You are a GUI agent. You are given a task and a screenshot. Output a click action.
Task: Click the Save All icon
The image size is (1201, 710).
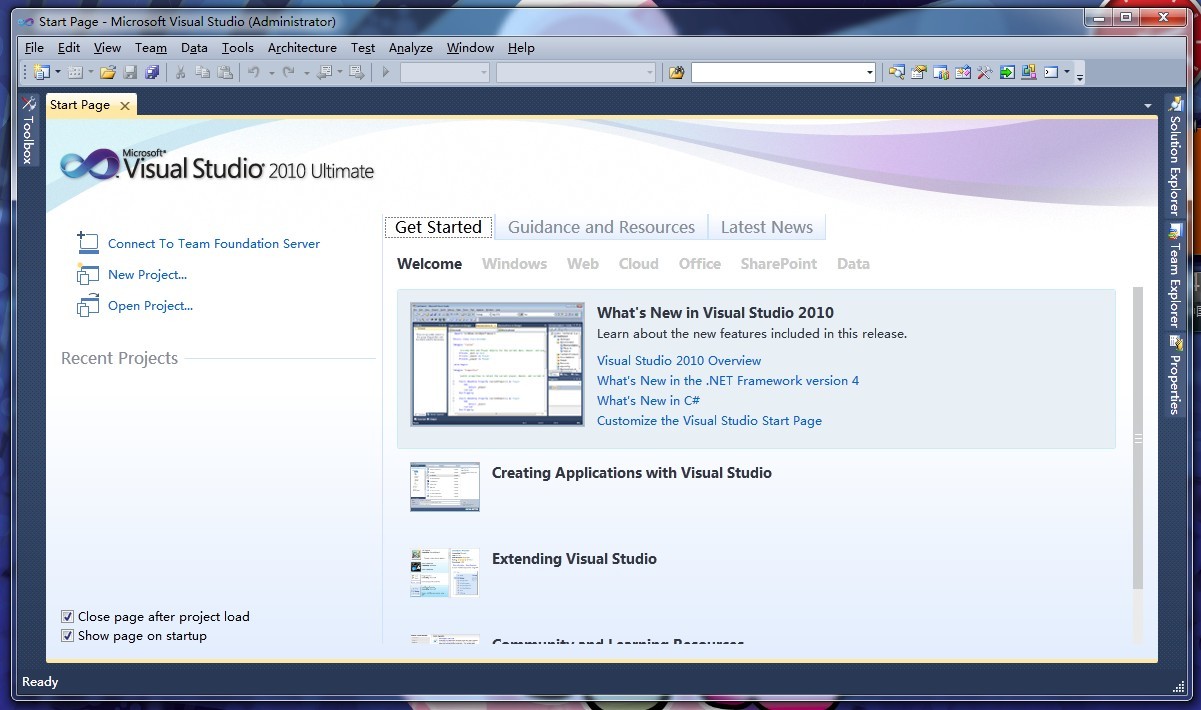click(x=152, y=72)
